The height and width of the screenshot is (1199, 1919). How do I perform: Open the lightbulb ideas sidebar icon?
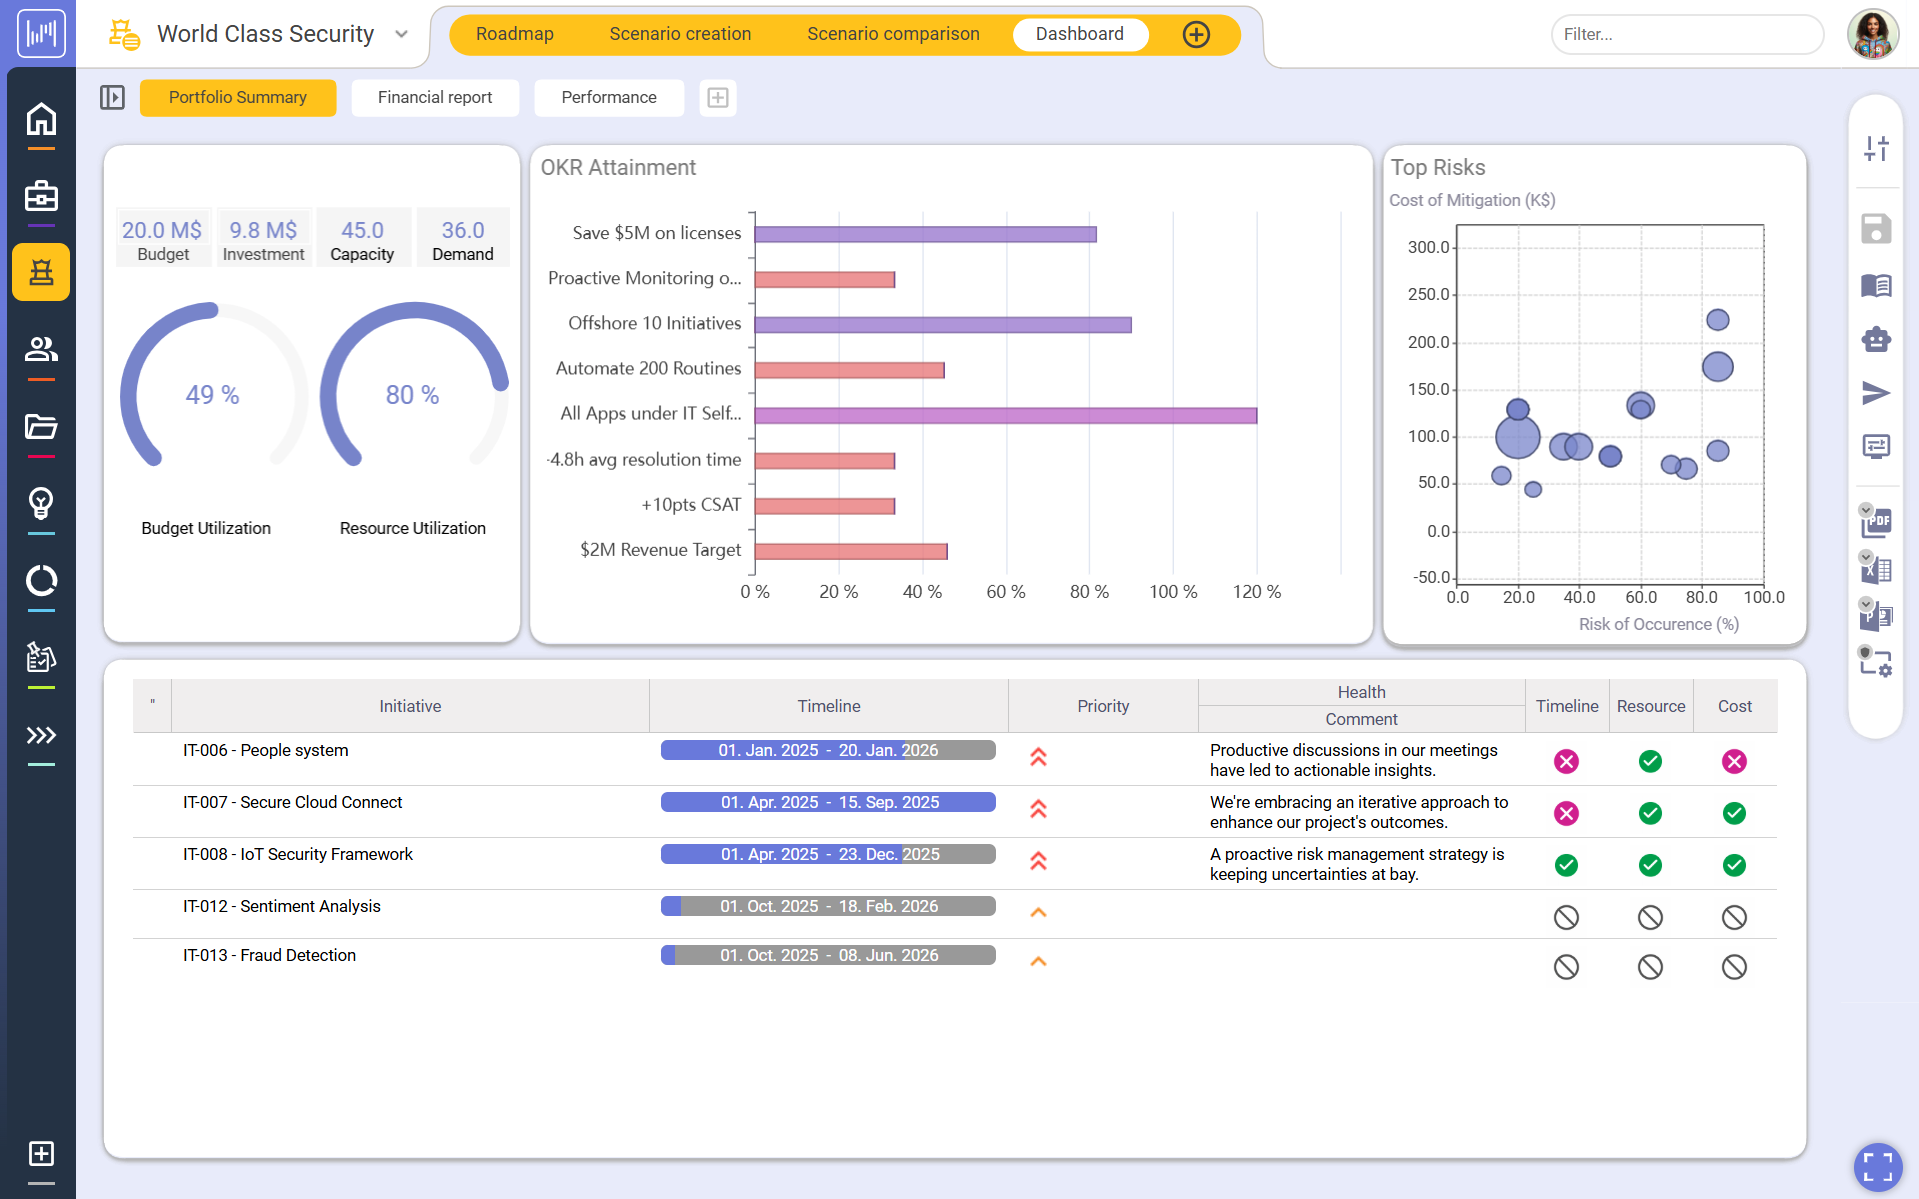(41, 503)
